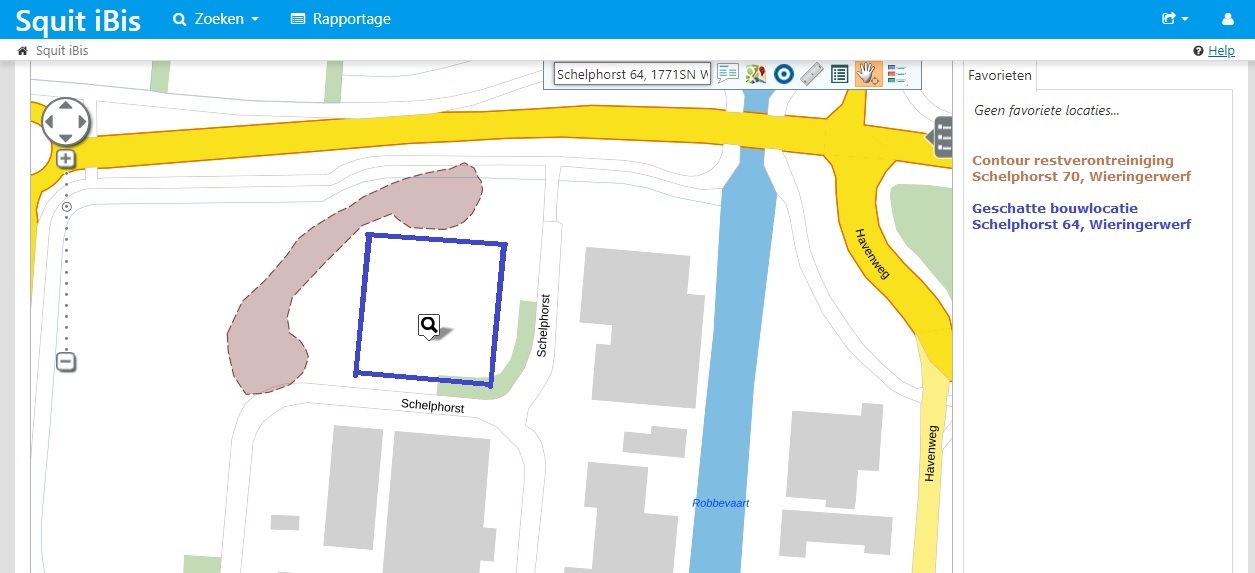Click the zoom level slider handle
The height and width of the screenshot is (573, 1255).
[x=67, y=207]
